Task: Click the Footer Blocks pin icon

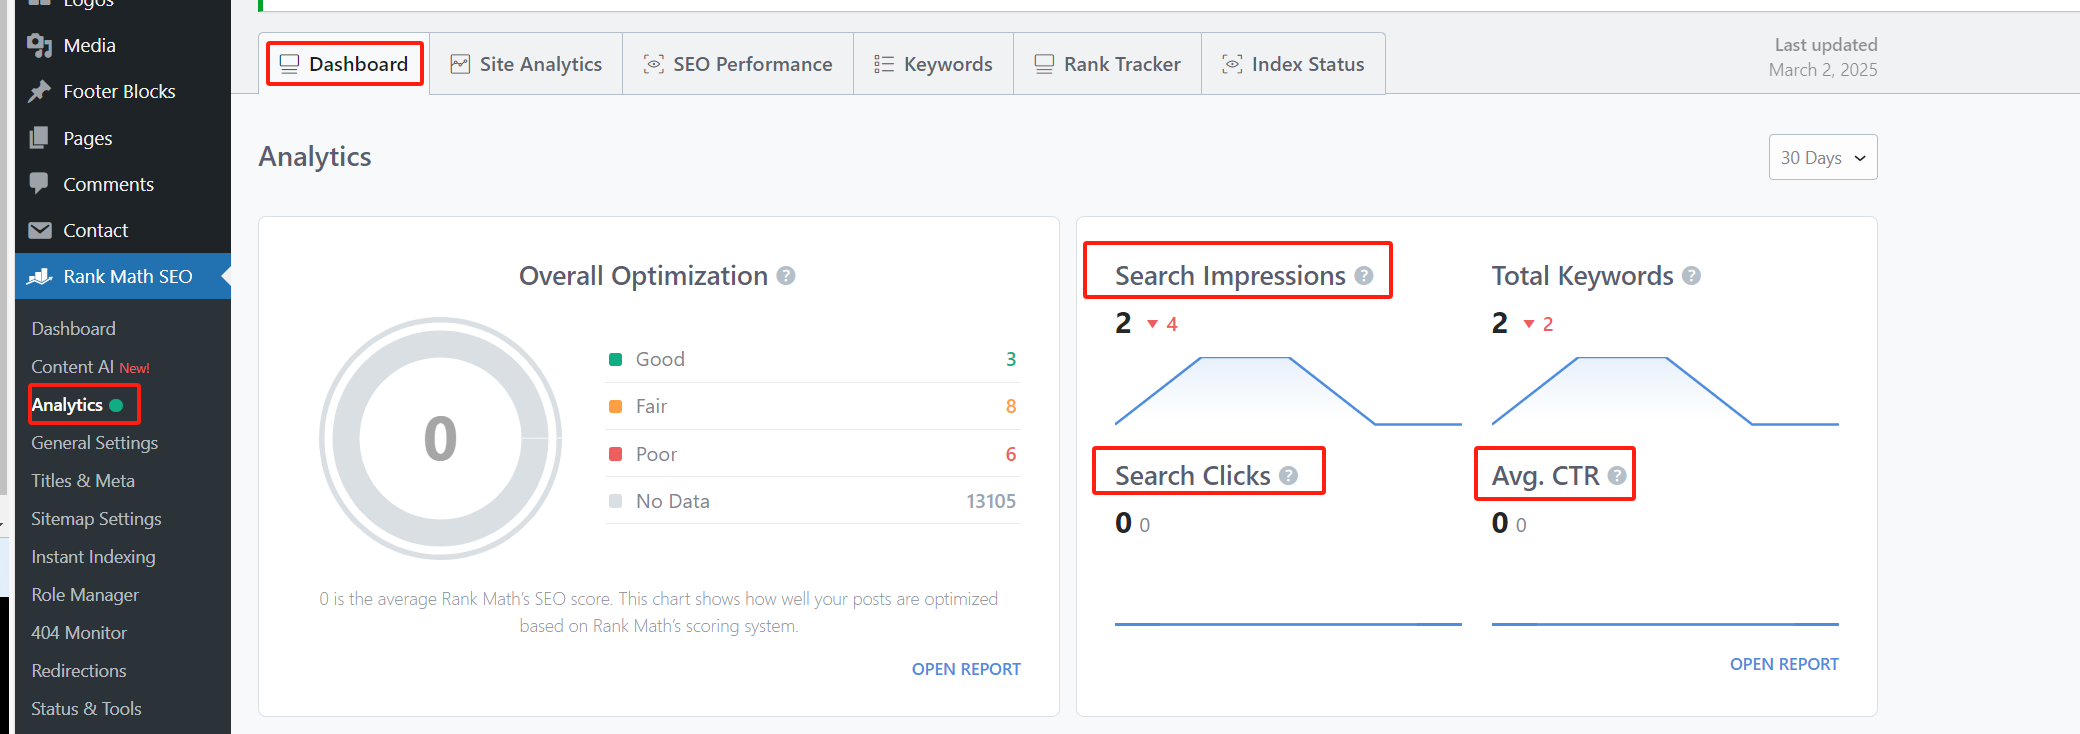Action: pos(38,91)
